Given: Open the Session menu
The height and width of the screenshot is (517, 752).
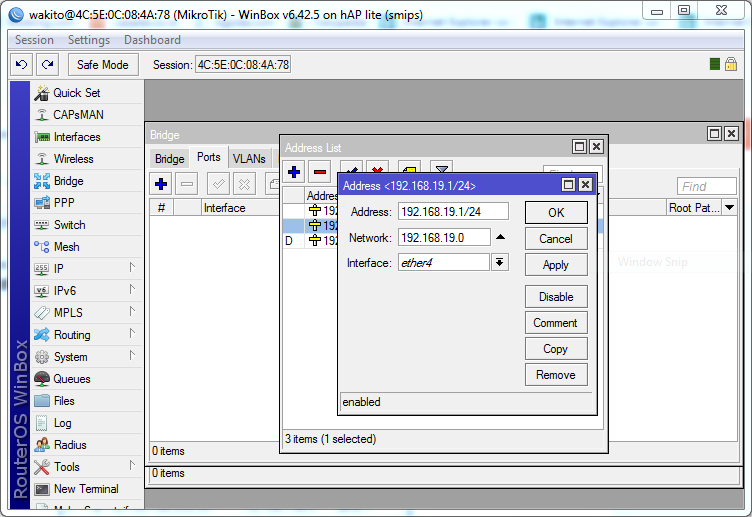Looking at the screenshot, I should 34,40.
